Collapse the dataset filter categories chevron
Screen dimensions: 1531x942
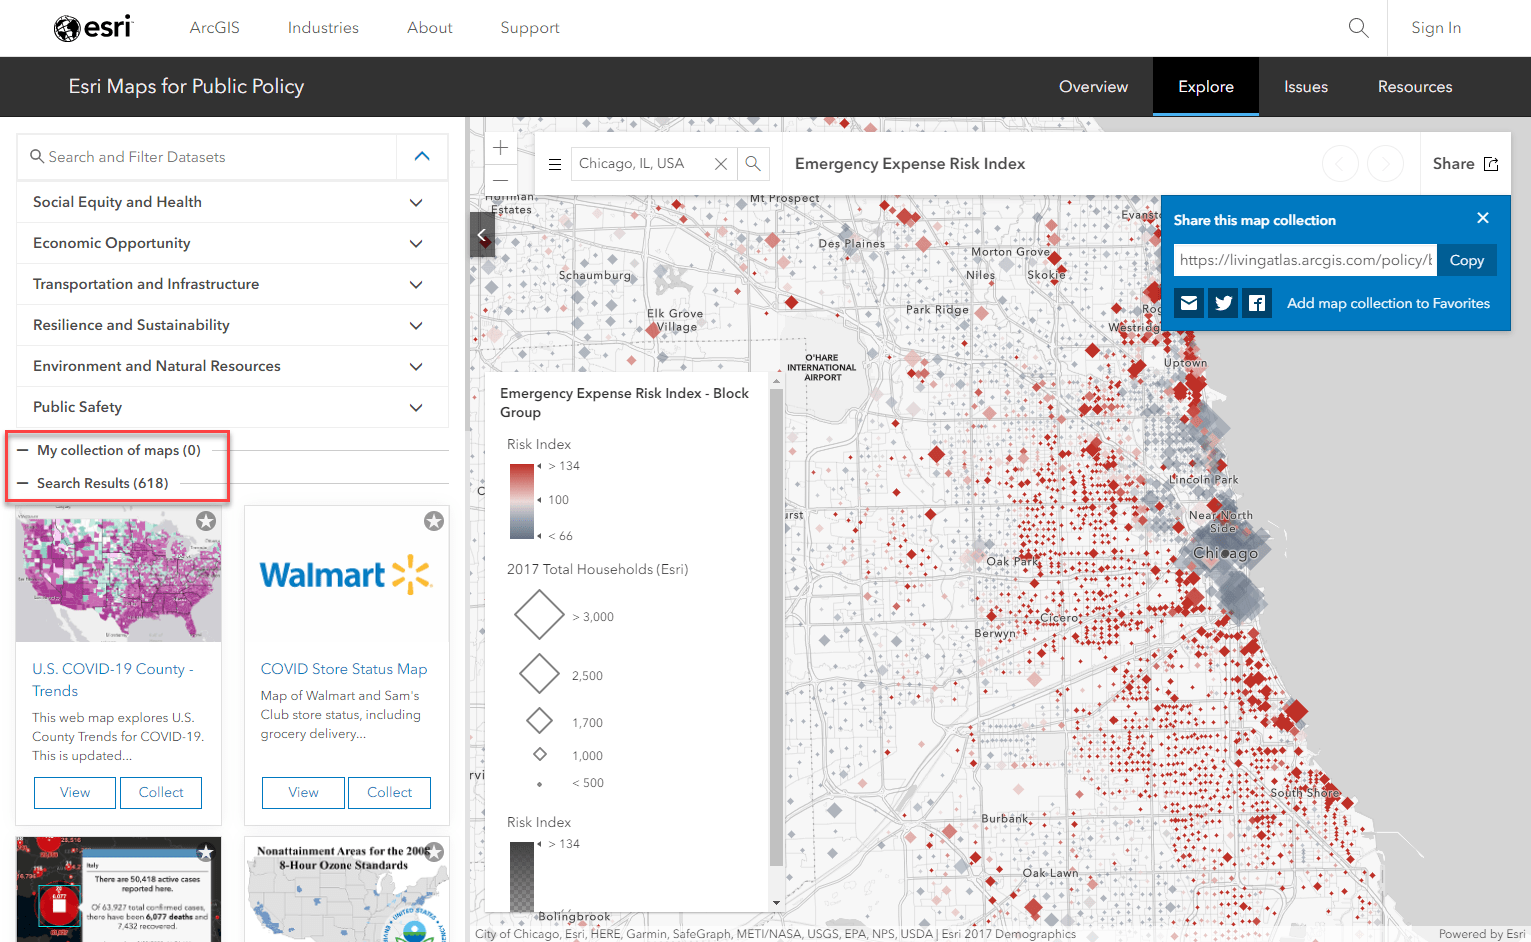pyautogui.click(x=422, y=156)
